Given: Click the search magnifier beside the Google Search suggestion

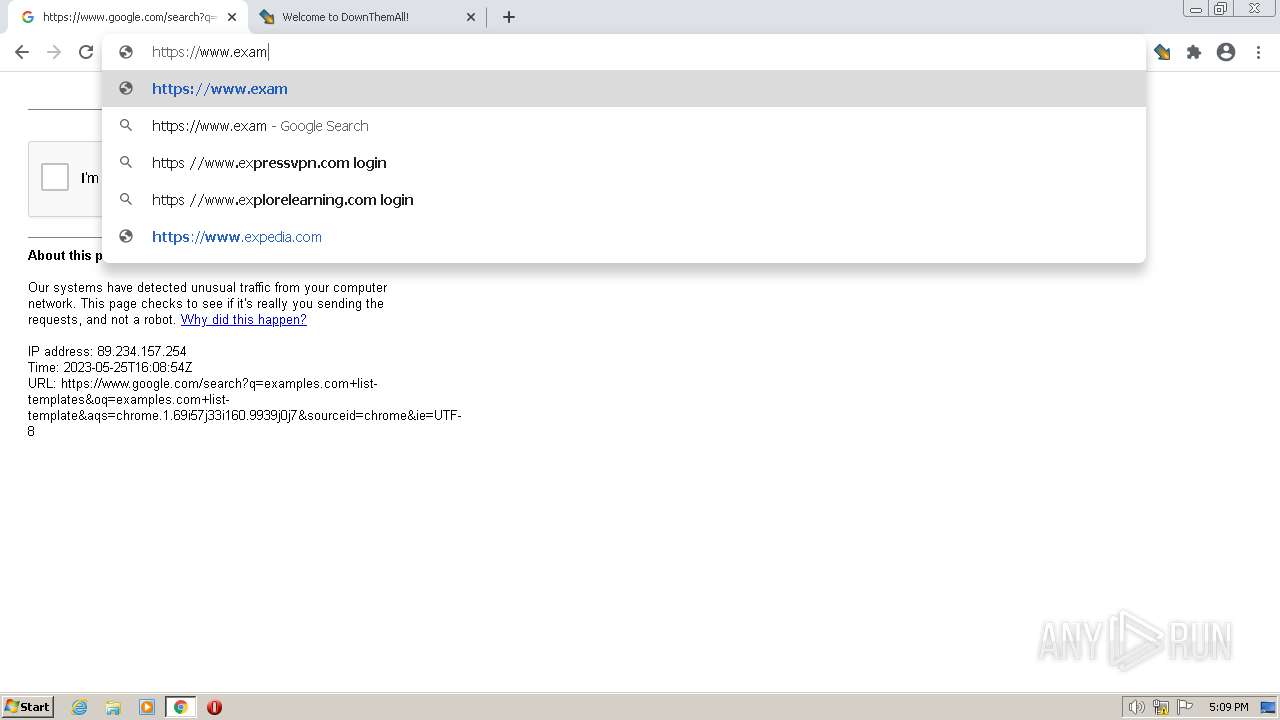Looking at the screenshot, I should (x=126, y=126).
